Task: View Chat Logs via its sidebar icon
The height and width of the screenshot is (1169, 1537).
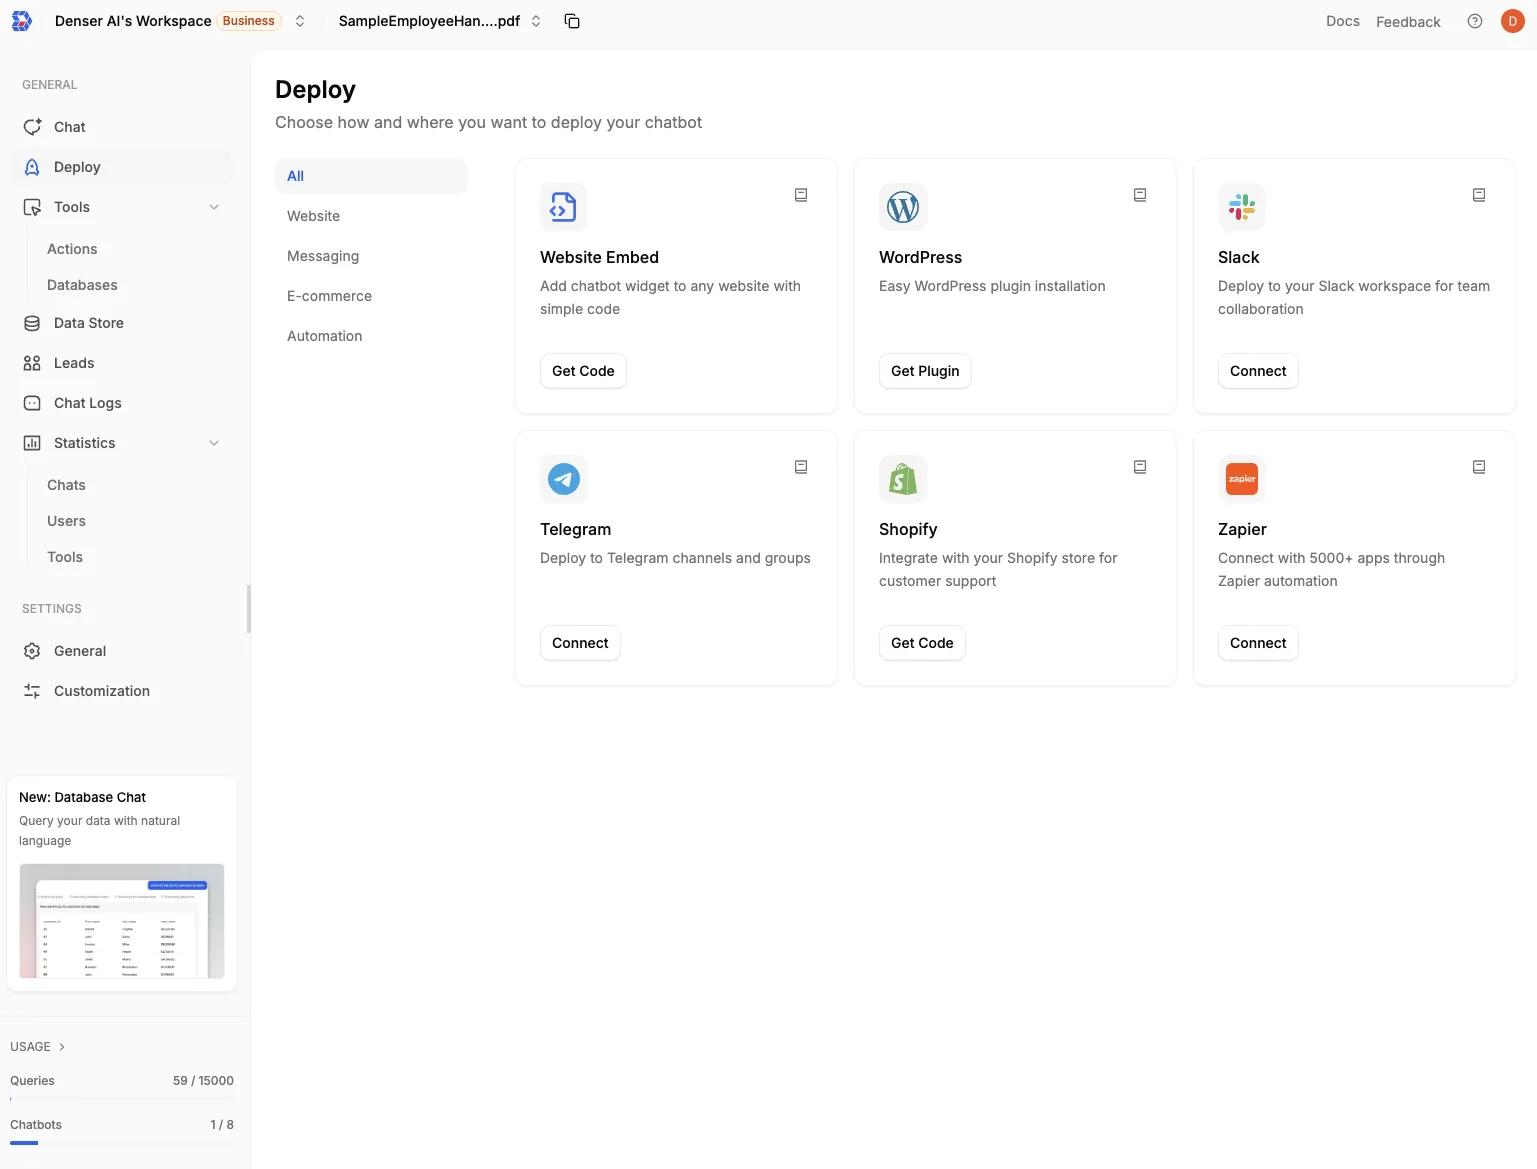Action: pyautogui.click(x=30, y=402)
